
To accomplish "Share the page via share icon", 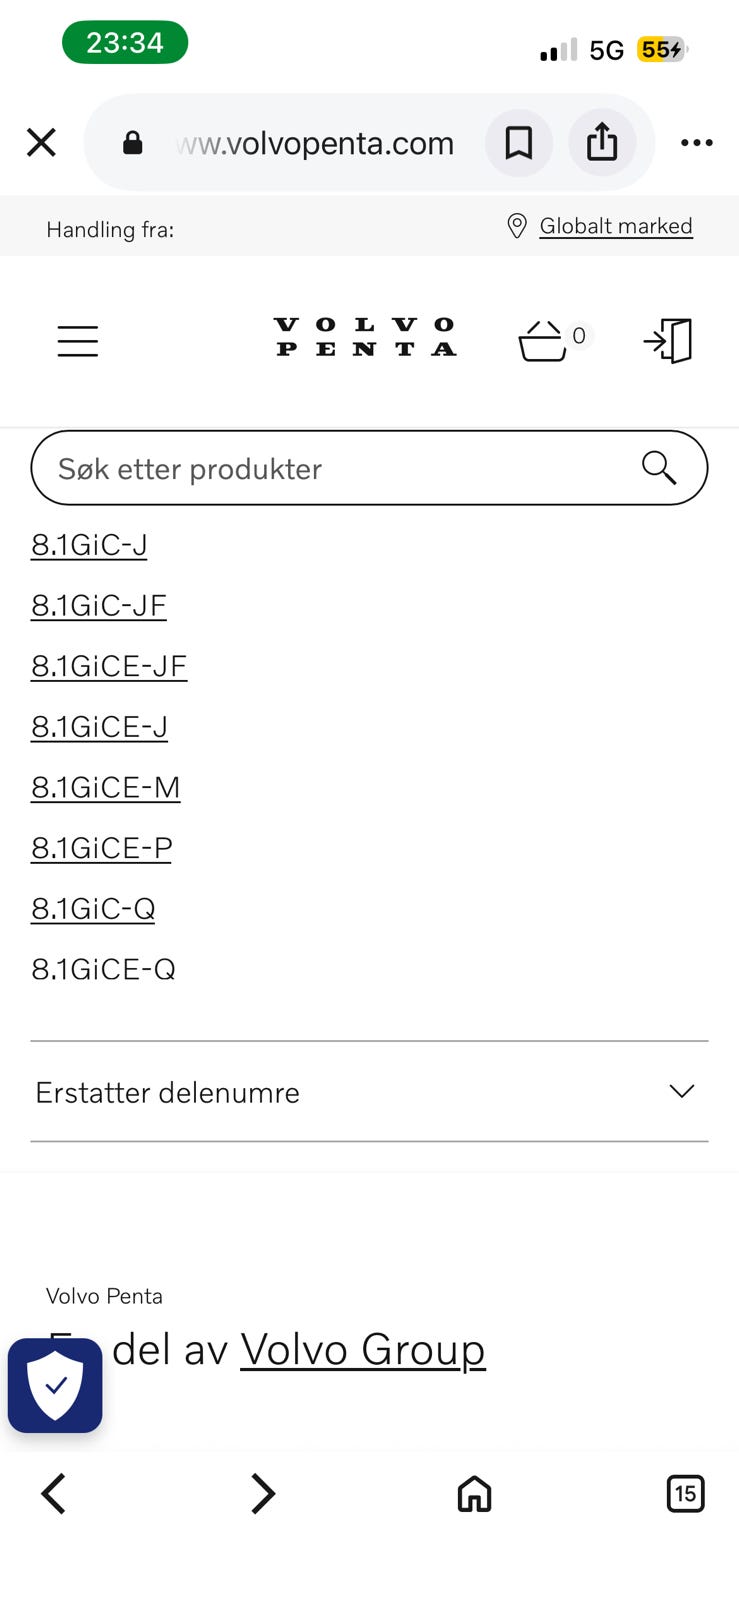I will pyautogui.click(x=602, y=143).
